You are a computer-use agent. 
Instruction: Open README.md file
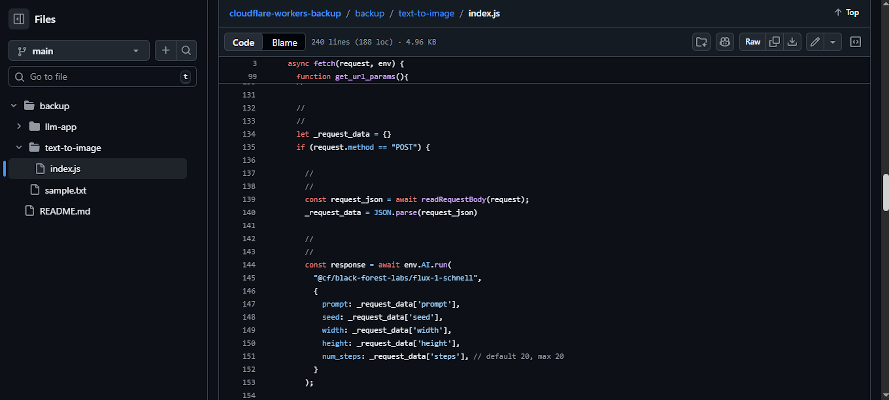65,211
